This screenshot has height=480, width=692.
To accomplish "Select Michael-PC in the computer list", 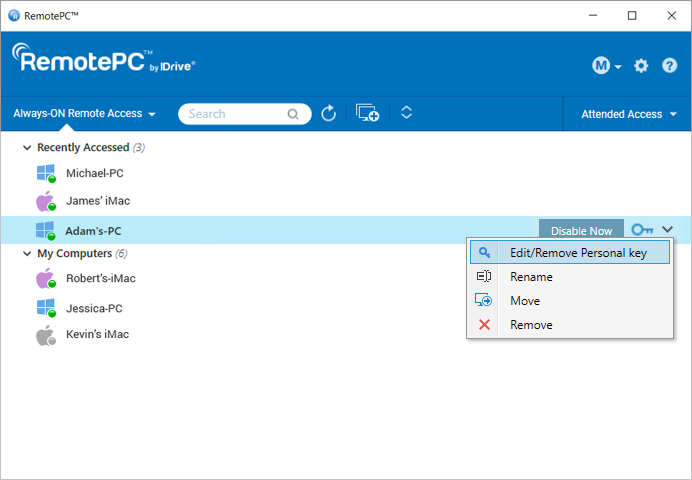I will click(94, 173).
